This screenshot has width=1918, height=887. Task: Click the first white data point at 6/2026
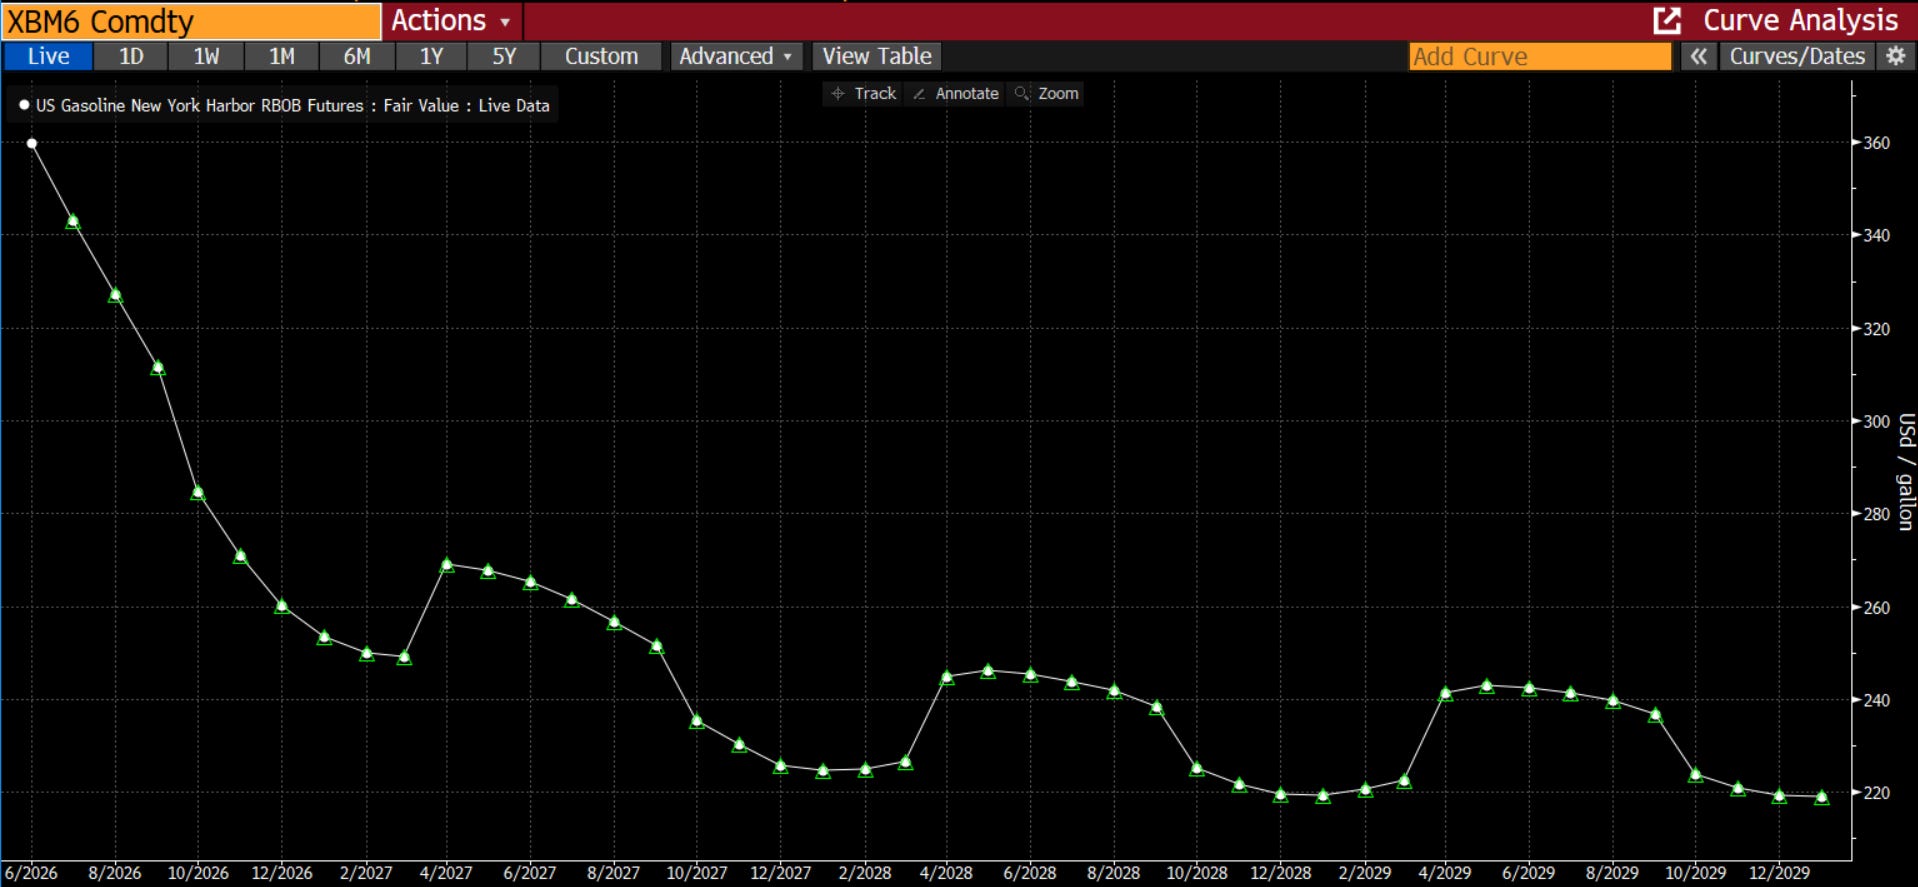[x=32, y=143]
